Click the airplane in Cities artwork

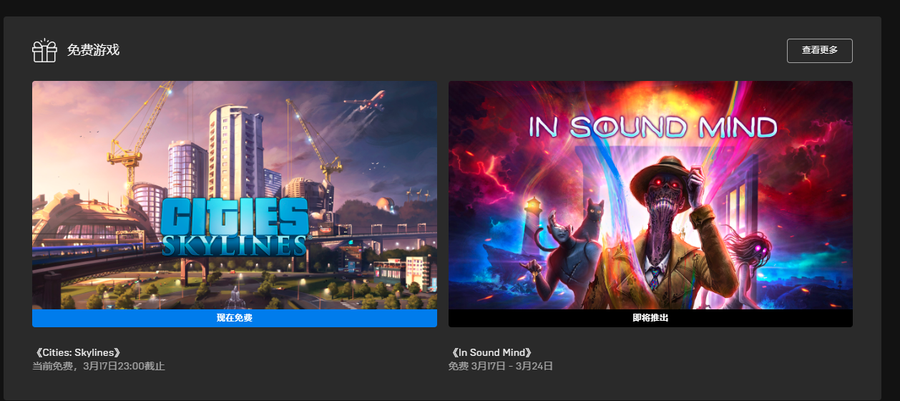tap(366, 100)
